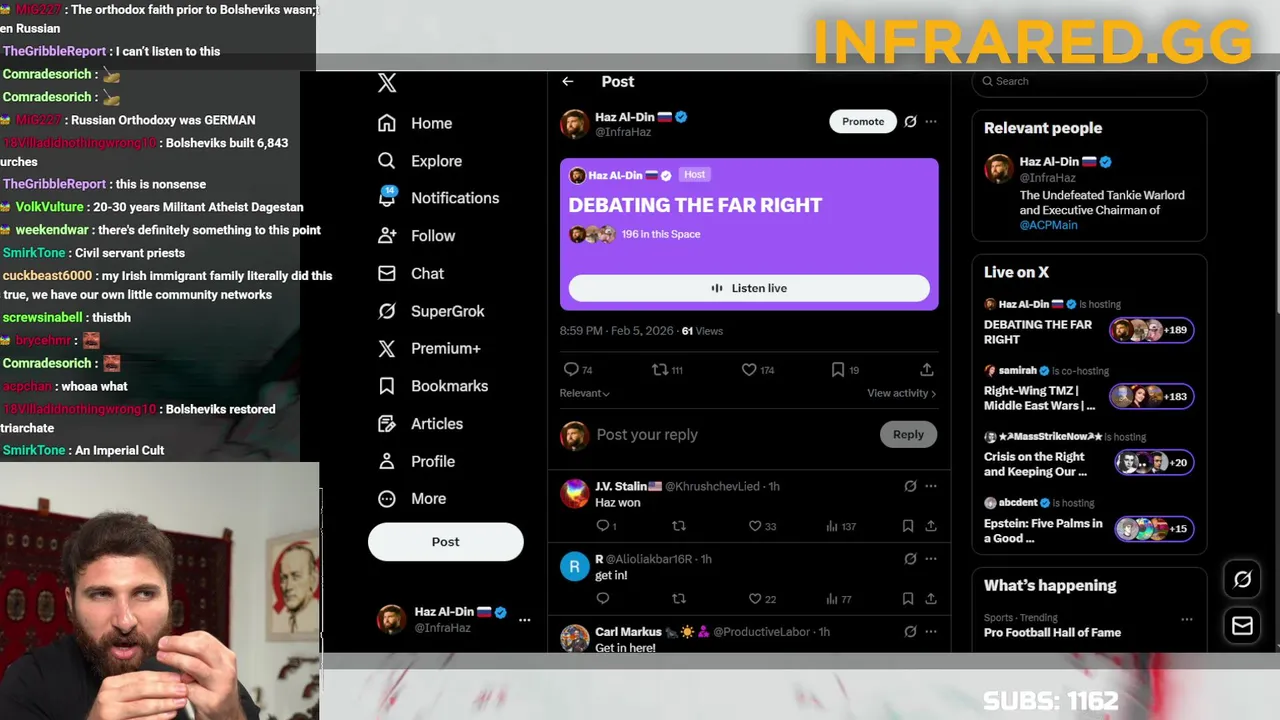This screenshot has height=720, width=1280.
Task: Reply to R's 'get in!' comment
Action: coord(602,599)
